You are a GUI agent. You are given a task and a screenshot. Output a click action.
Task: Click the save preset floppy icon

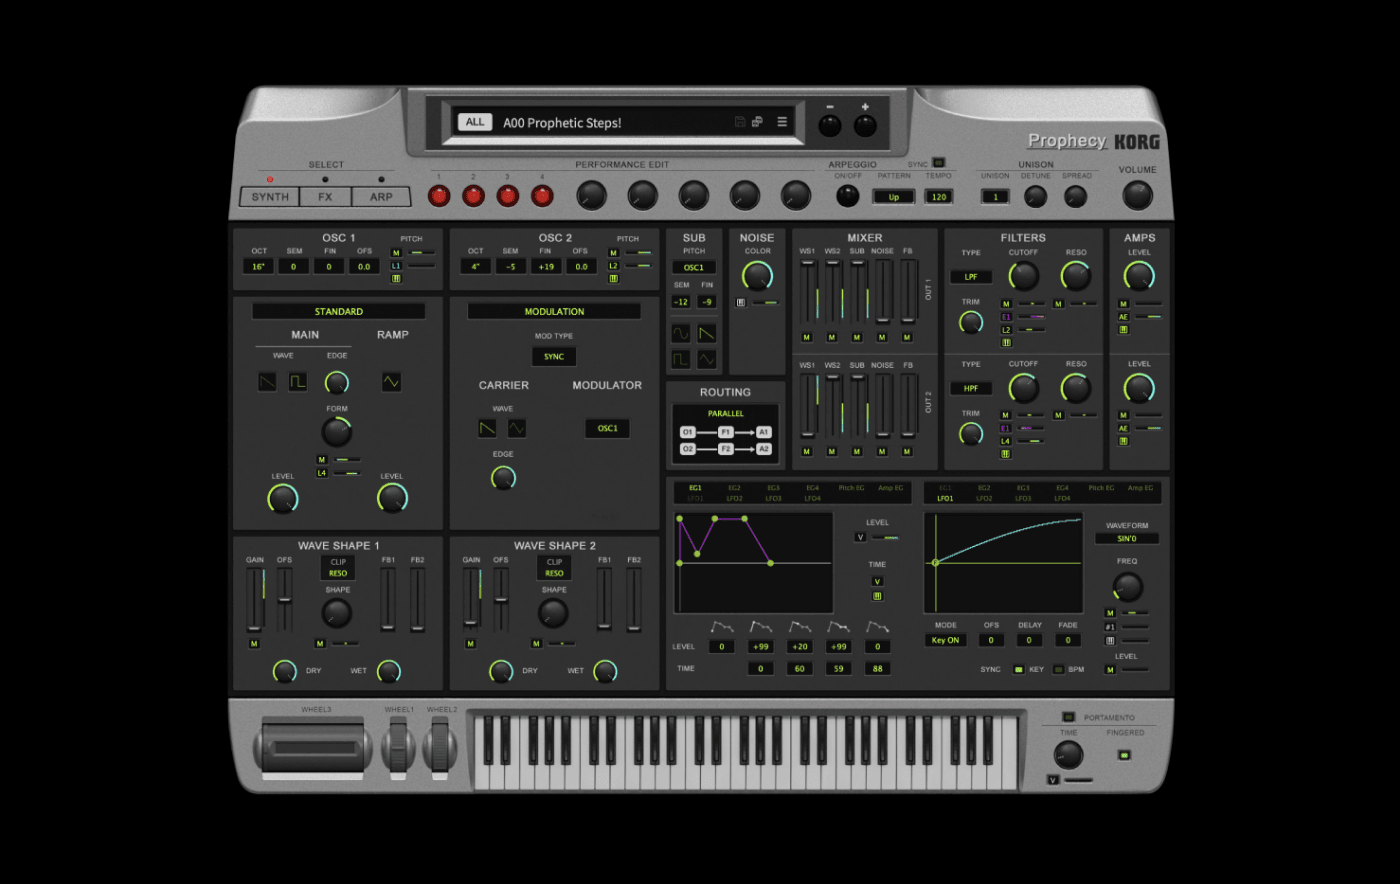(740, 122)
